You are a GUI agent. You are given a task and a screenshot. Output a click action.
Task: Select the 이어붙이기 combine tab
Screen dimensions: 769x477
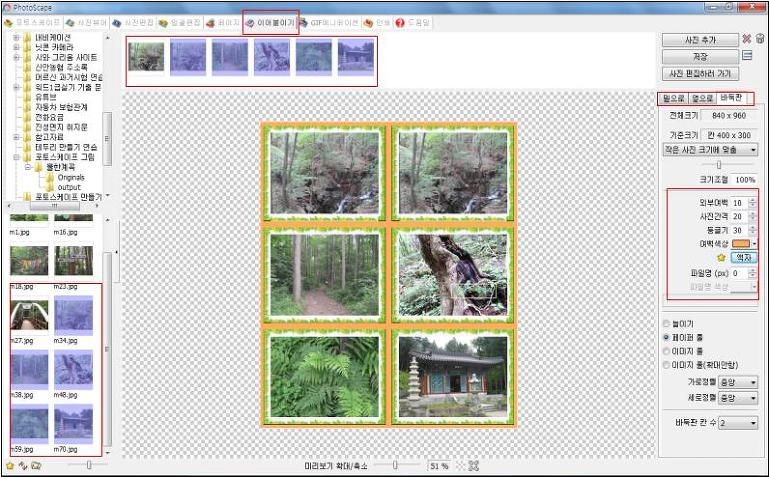click(270, 23)
